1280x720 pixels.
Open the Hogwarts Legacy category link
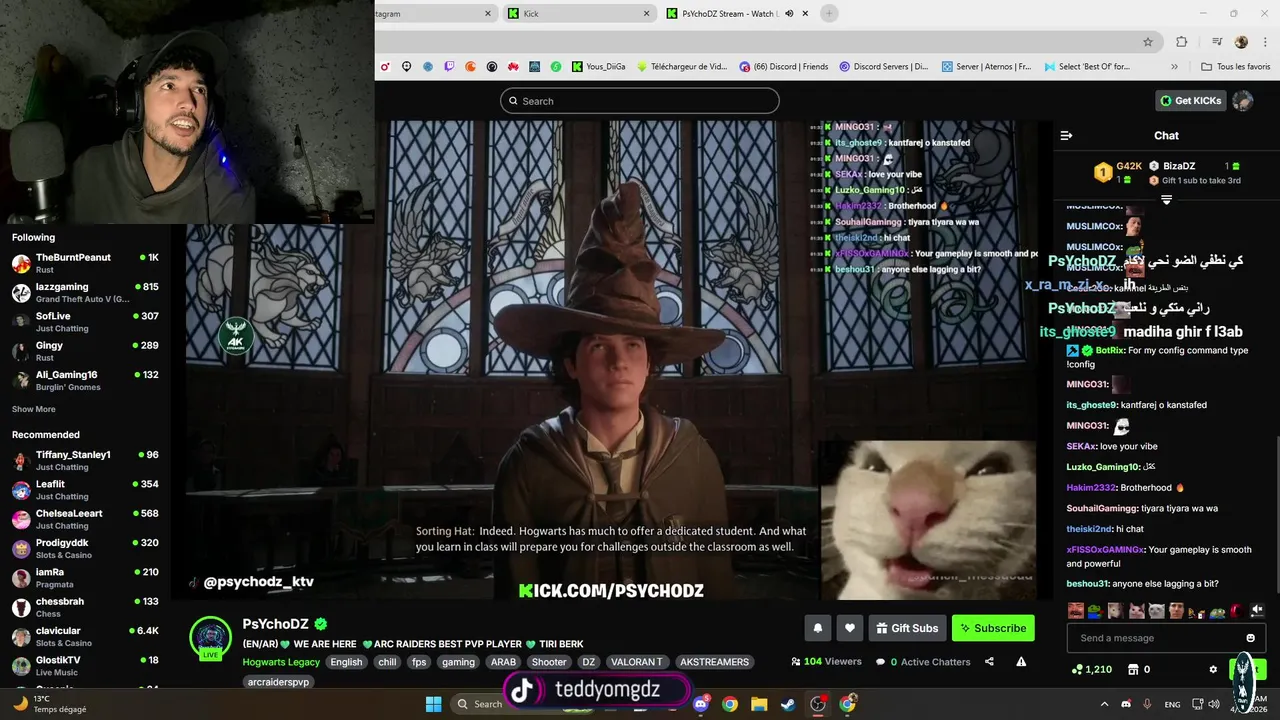coord(281,662)
